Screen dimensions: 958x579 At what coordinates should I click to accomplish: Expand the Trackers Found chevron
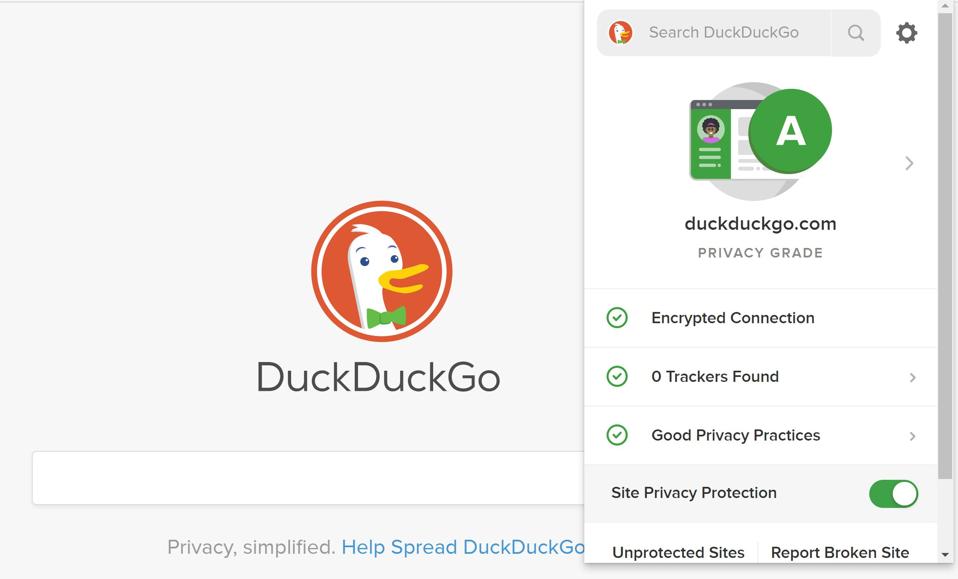click(x=912, y=377)
